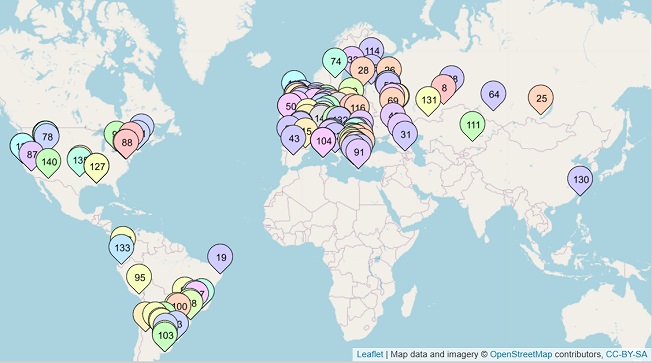Viewport: 652px width, 363px height.
Task: Open the pink marker labeled 50
Action: point(290,106)
